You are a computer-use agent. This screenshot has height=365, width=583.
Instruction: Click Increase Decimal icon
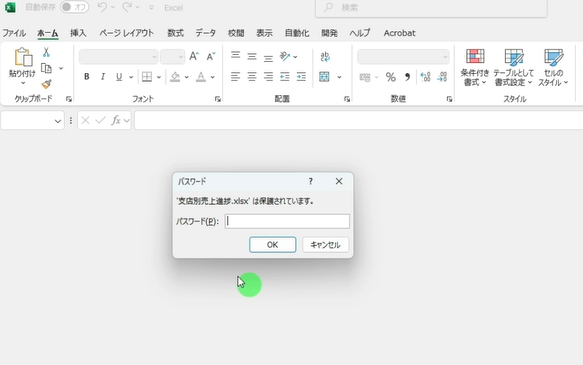pos(425,77)
